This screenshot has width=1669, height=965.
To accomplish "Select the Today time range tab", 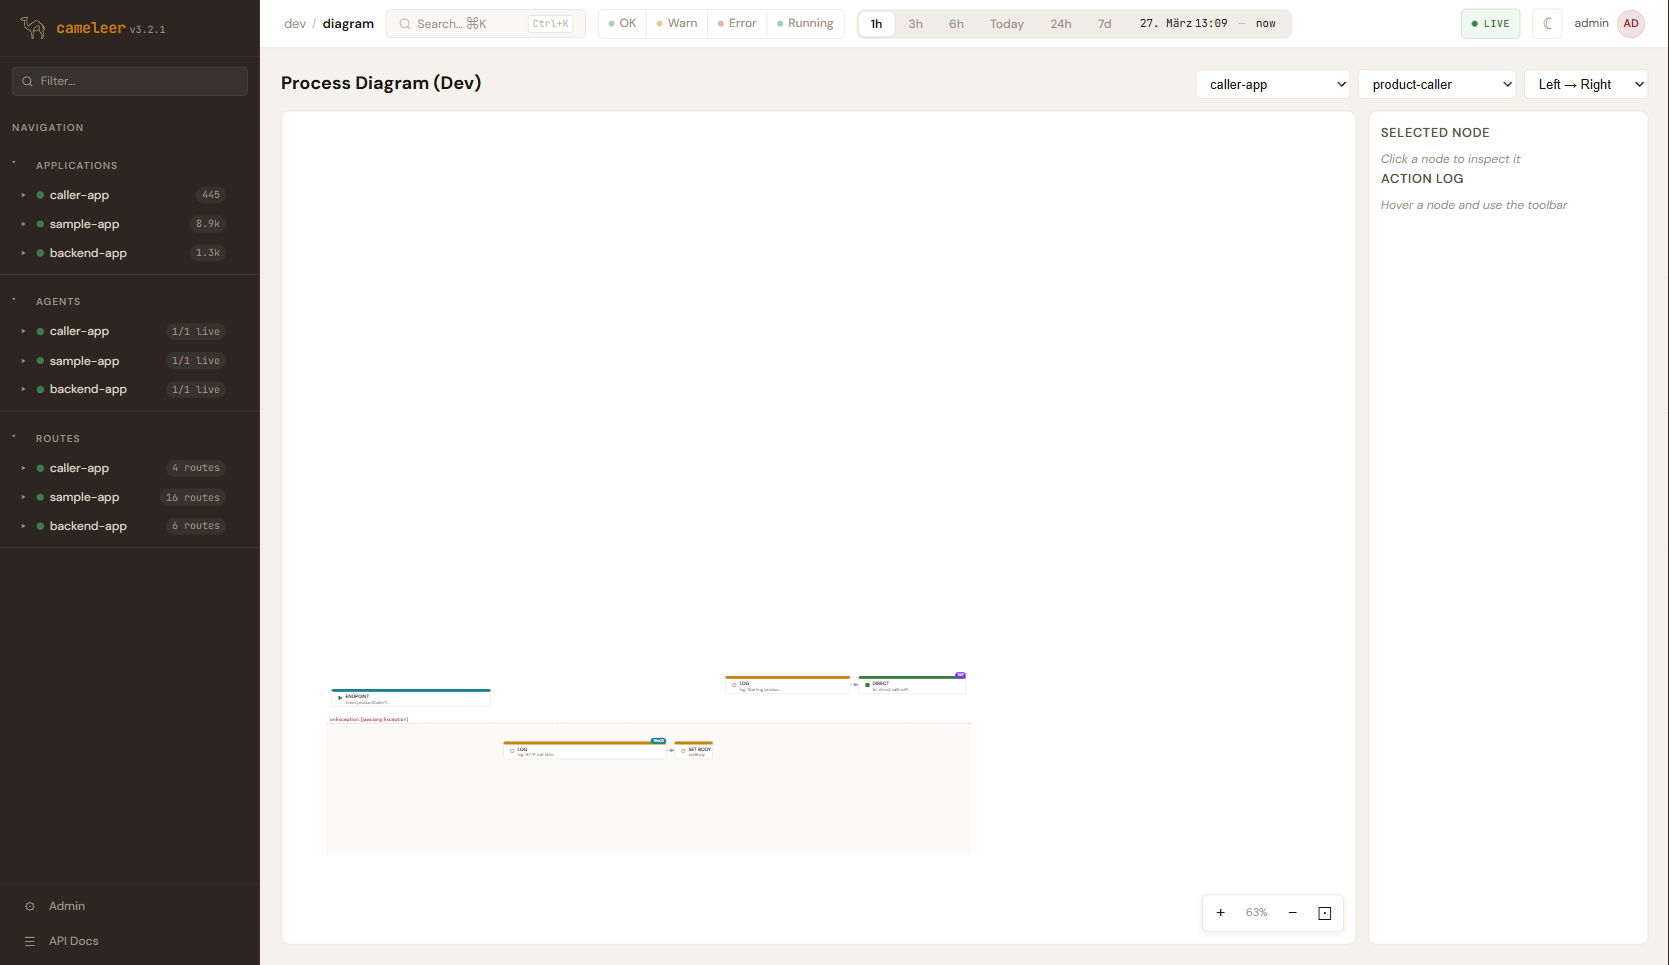I will click(x=1006, y=24).
